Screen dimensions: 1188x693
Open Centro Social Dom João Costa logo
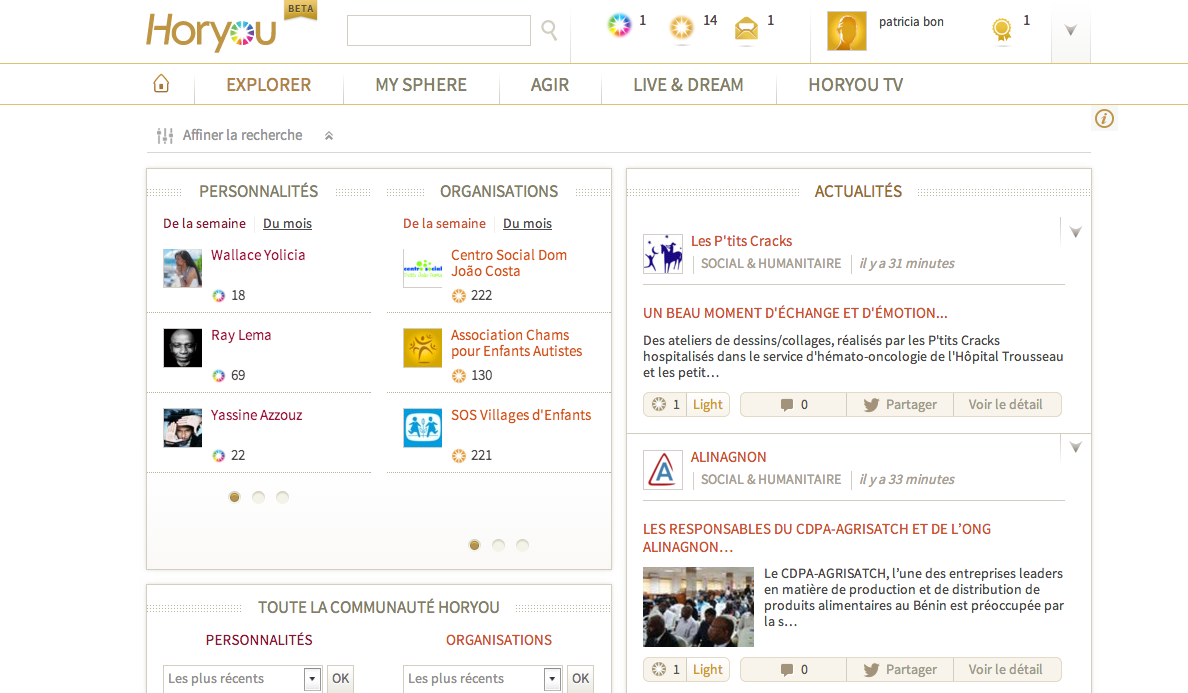pos(423,268)
